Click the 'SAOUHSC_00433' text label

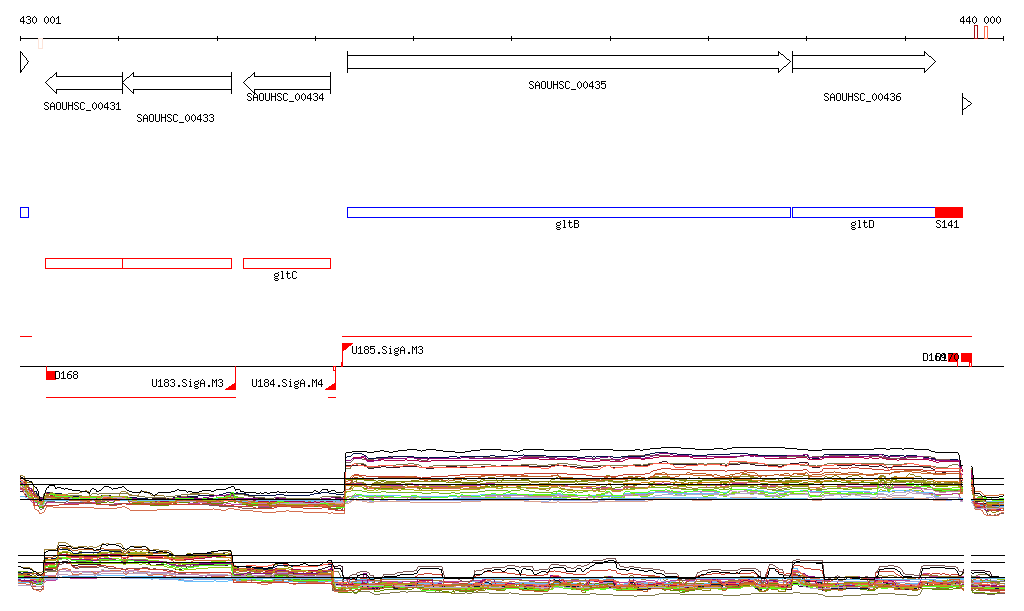pyautogui.click(x=175, y=118)
